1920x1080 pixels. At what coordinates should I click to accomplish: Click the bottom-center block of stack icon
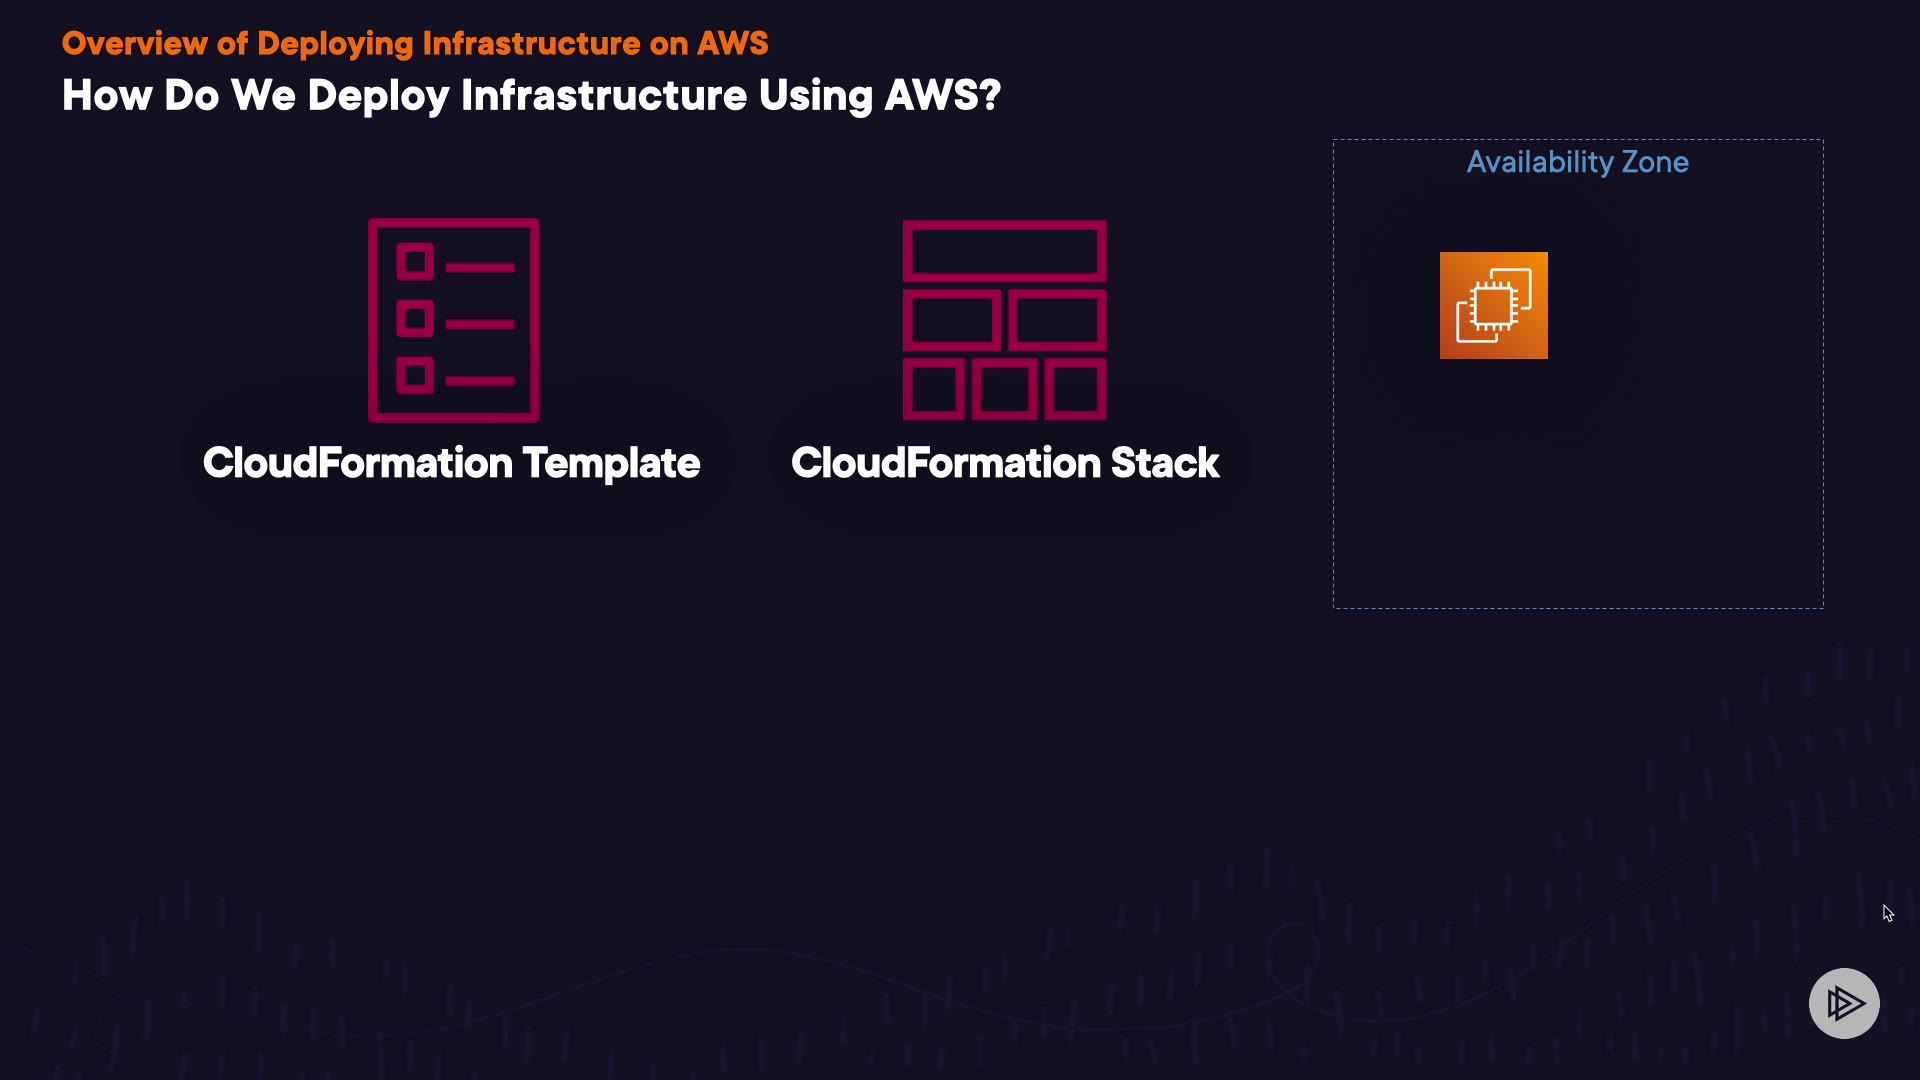tap(1004, 389)
